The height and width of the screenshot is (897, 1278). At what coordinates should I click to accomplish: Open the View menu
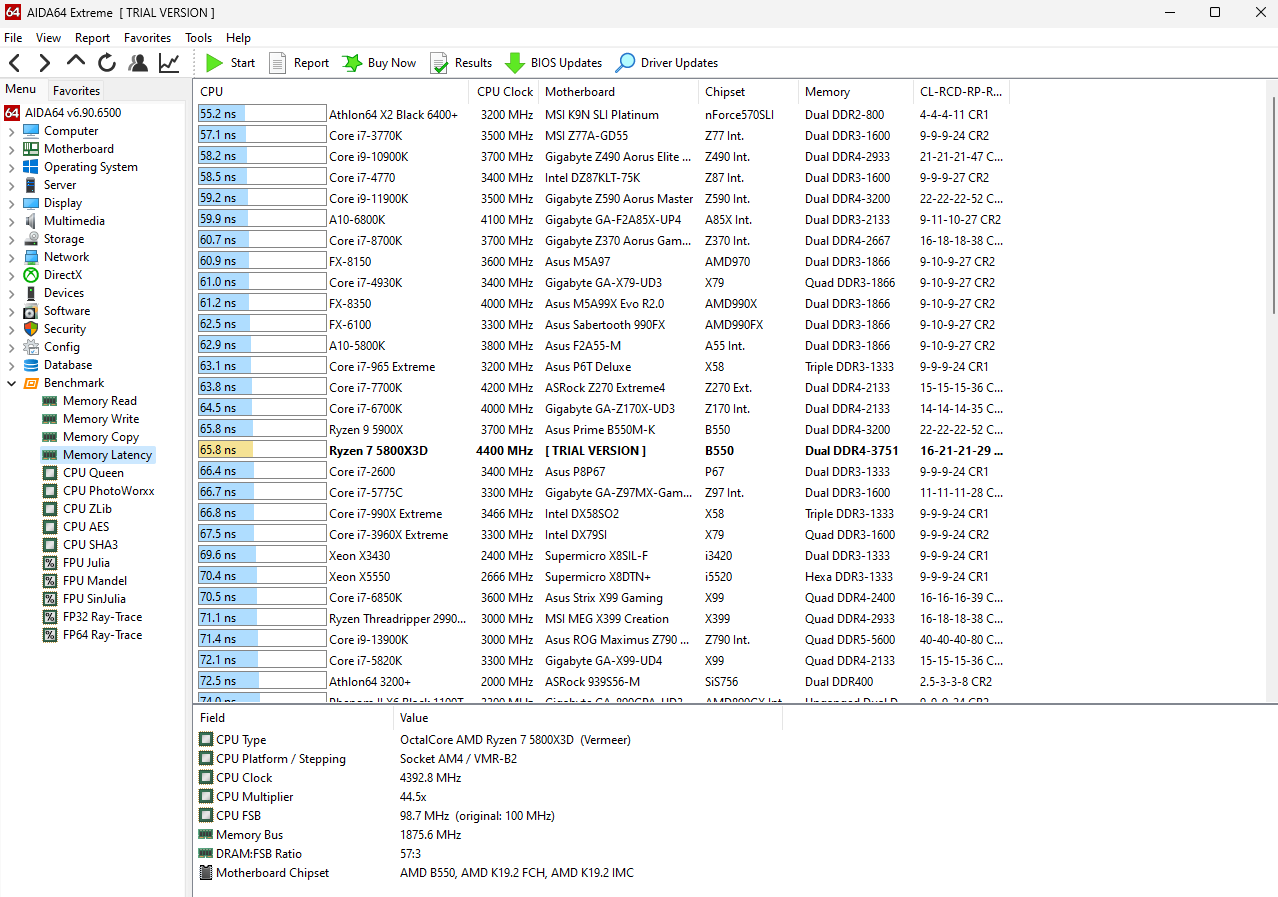48,38
